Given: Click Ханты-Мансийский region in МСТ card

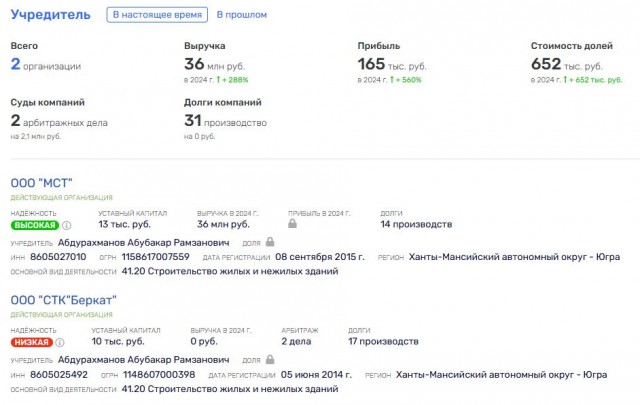Looking at the screenshot, I should (x=514, y=257).
